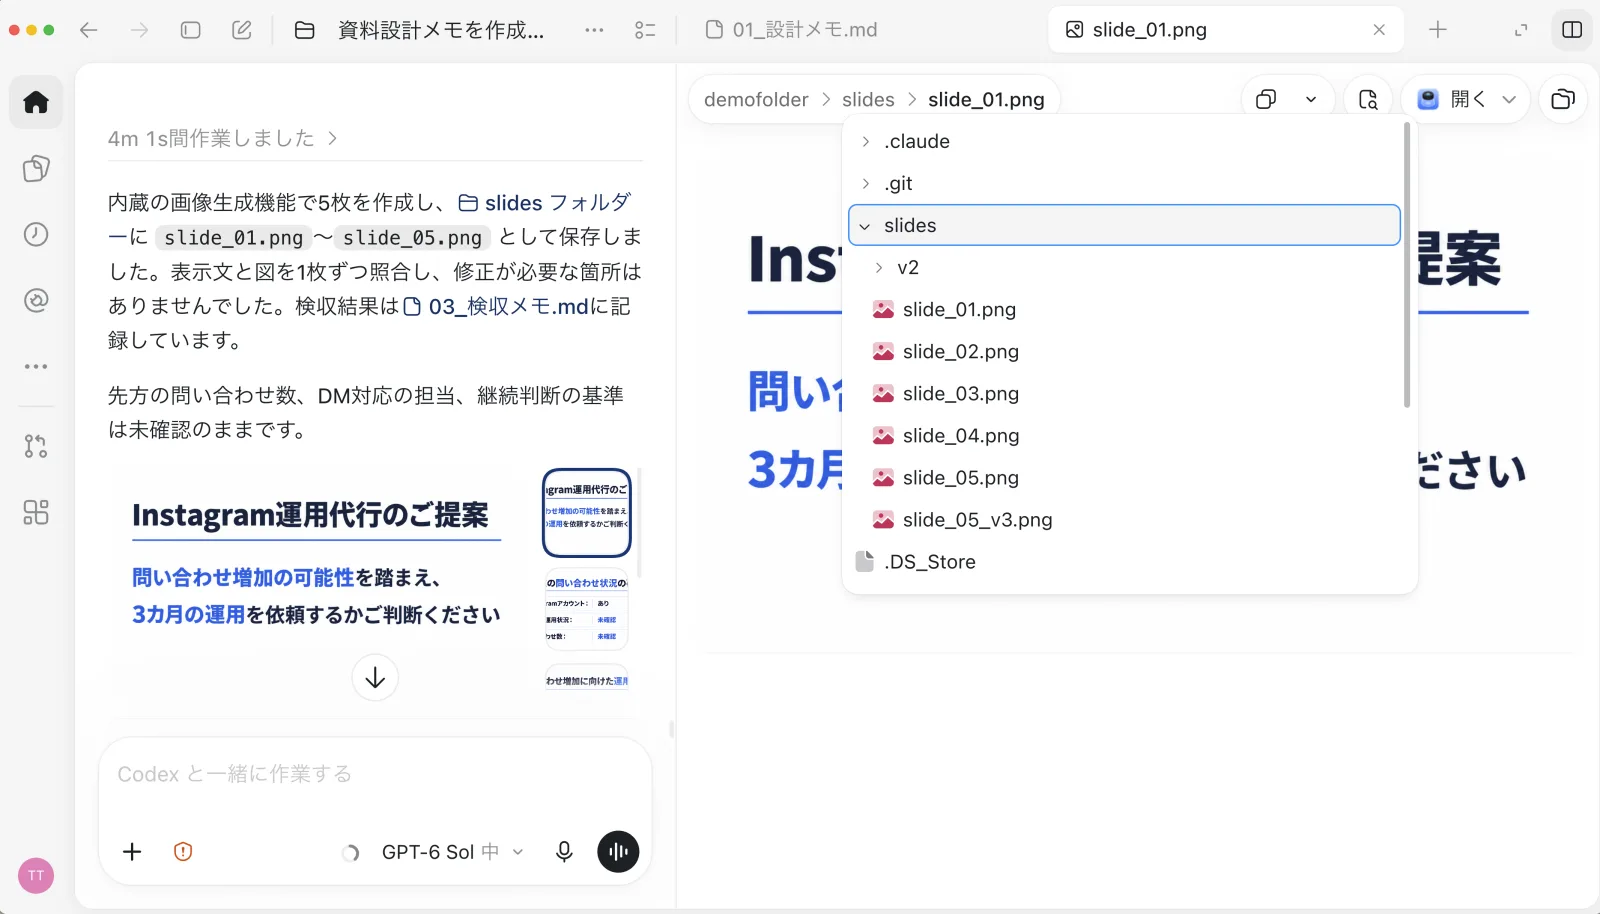This screenshot has height=914, width=1600.
Task: Open the GPT-6 Sol 中 model dropdown
Action: pos(452,852)
